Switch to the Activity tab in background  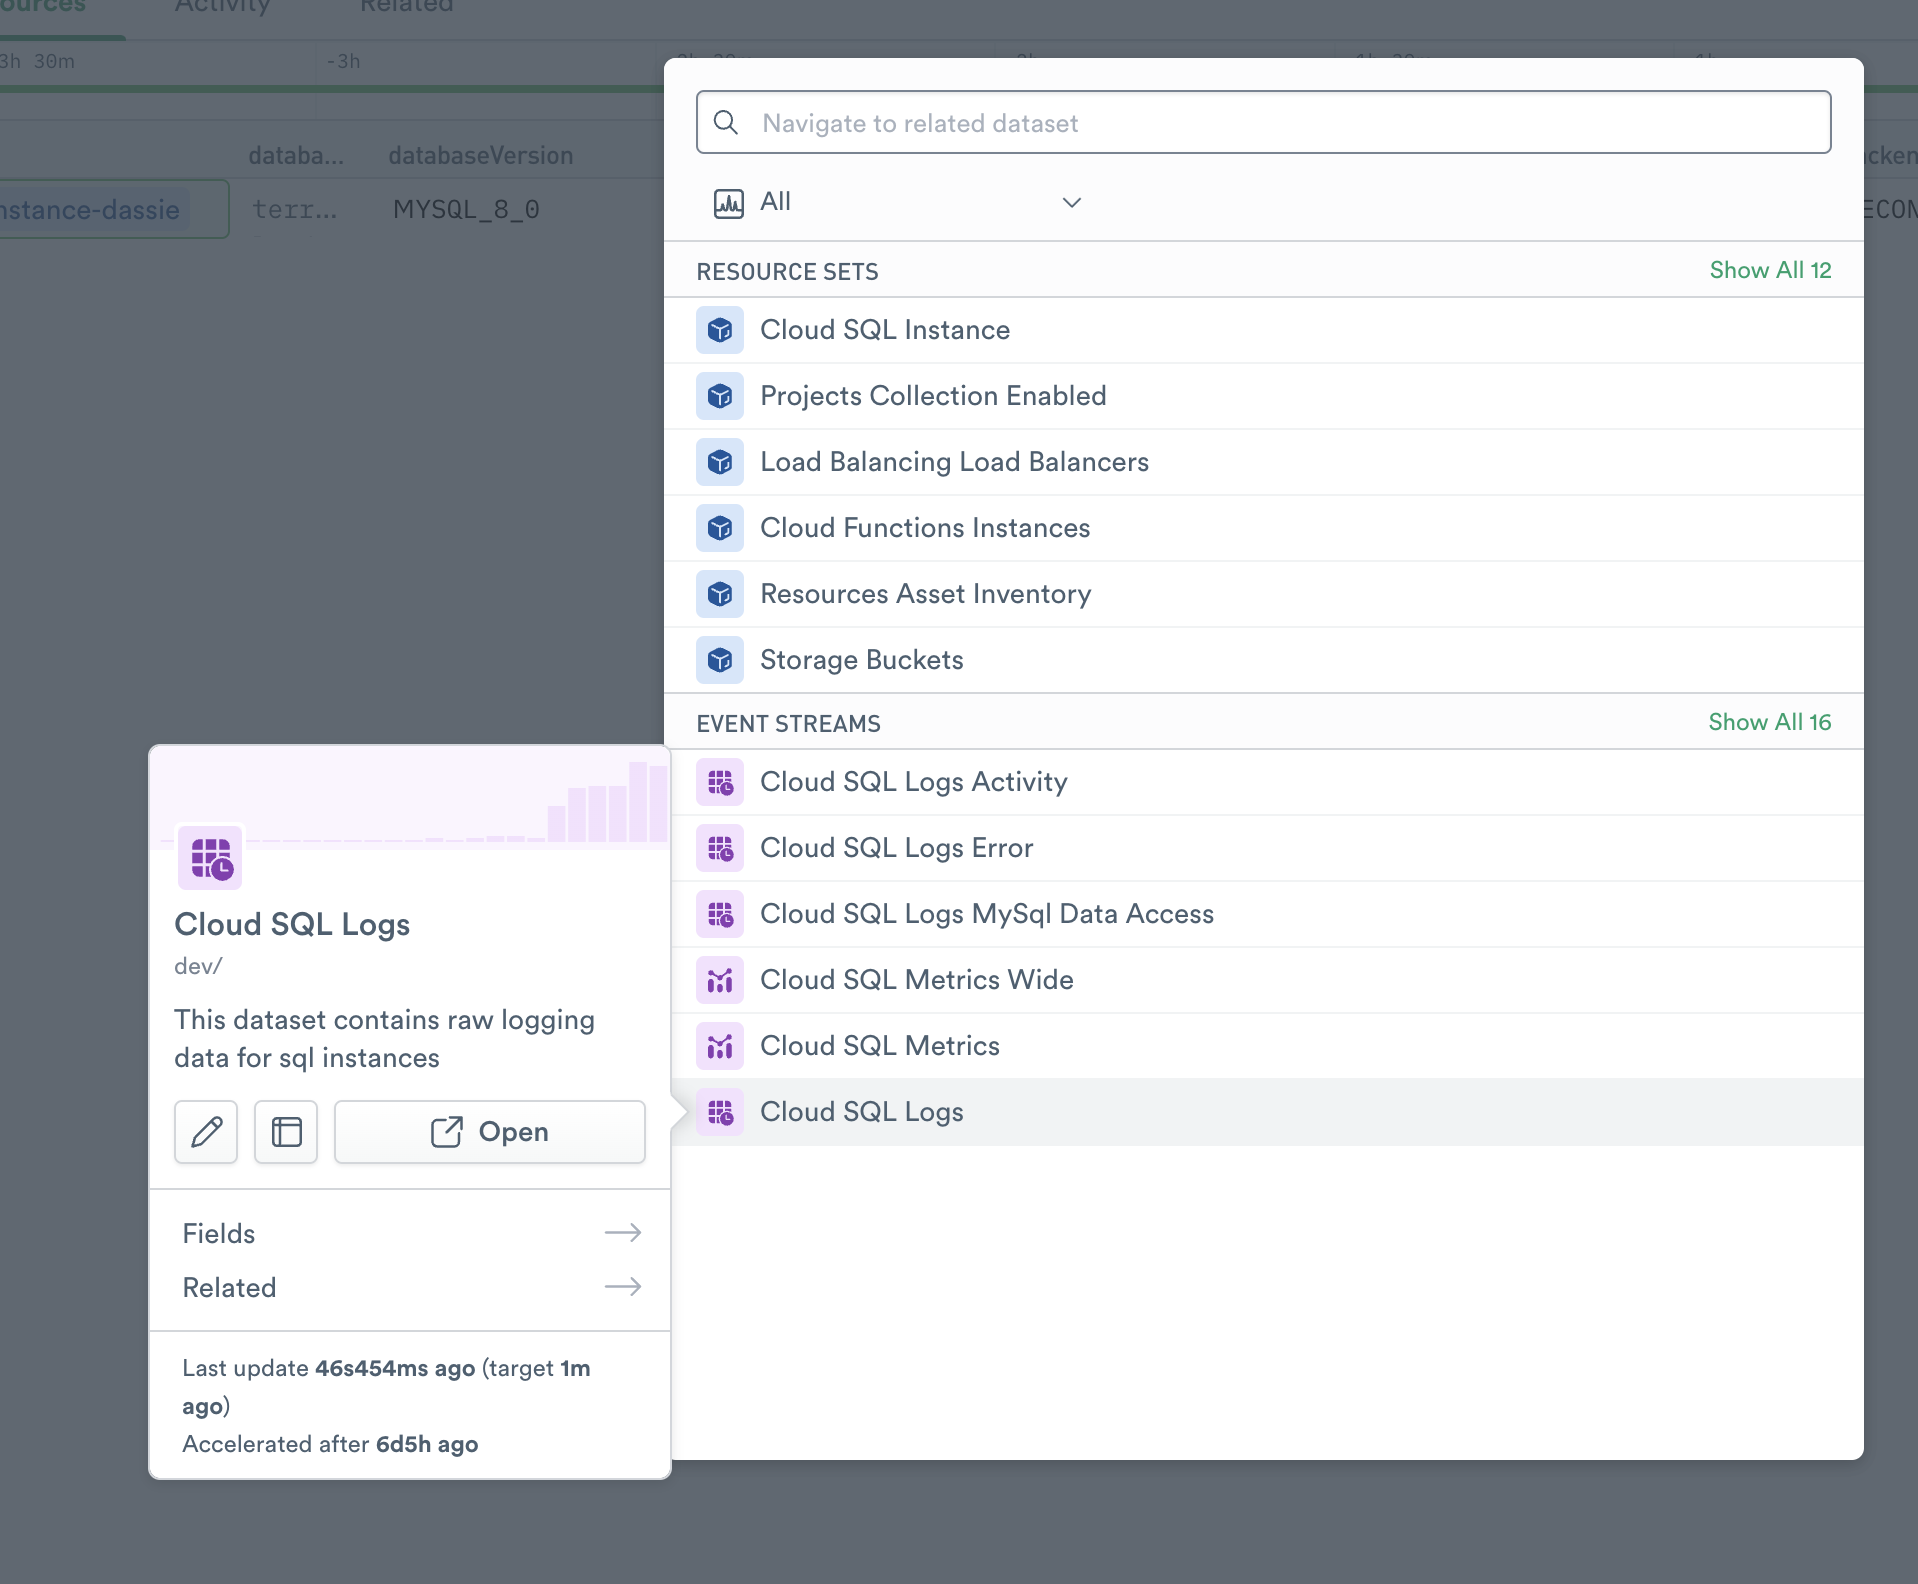pos(222,8)
